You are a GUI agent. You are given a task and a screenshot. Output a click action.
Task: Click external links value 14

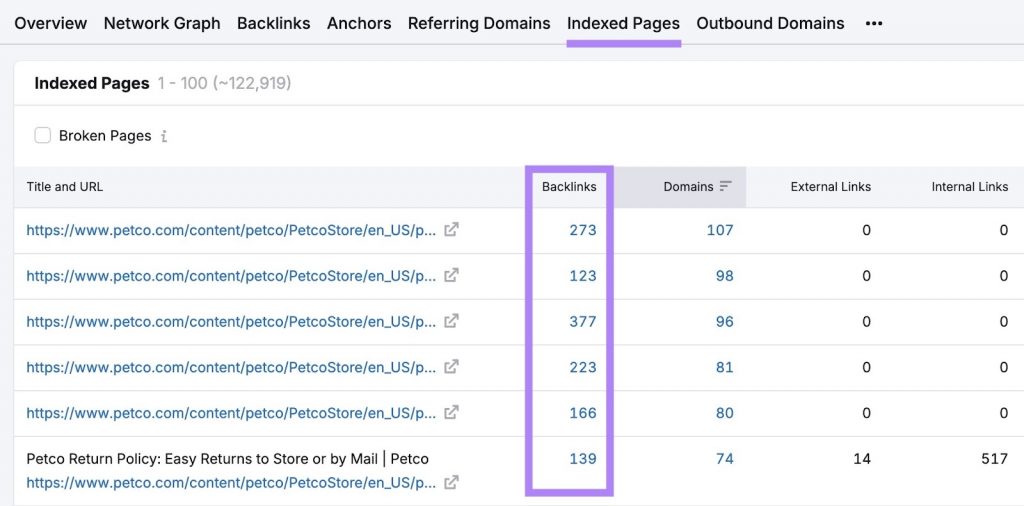[862, 458]
